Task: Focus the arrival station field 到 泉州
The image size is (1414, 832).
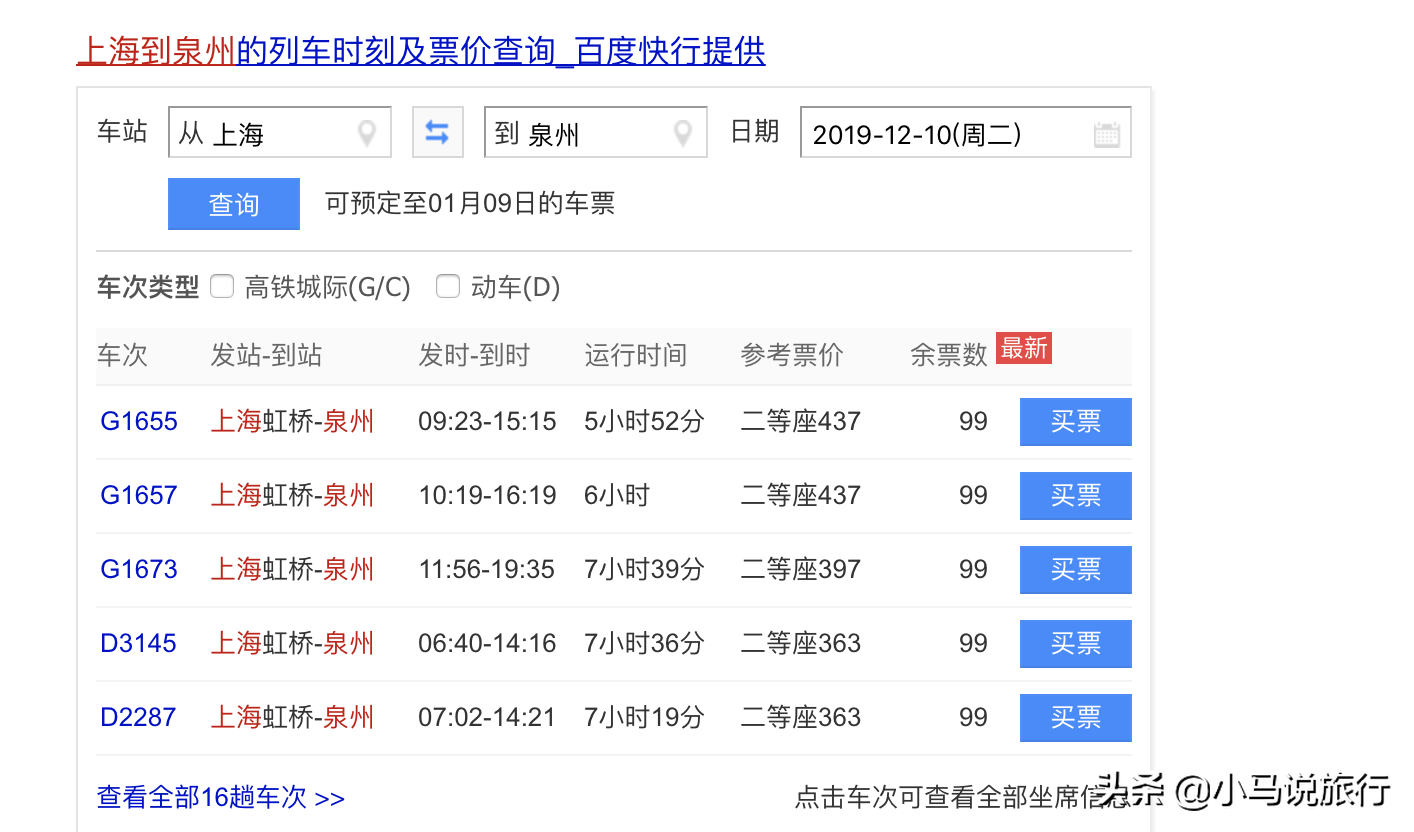Action: (596, 133)
